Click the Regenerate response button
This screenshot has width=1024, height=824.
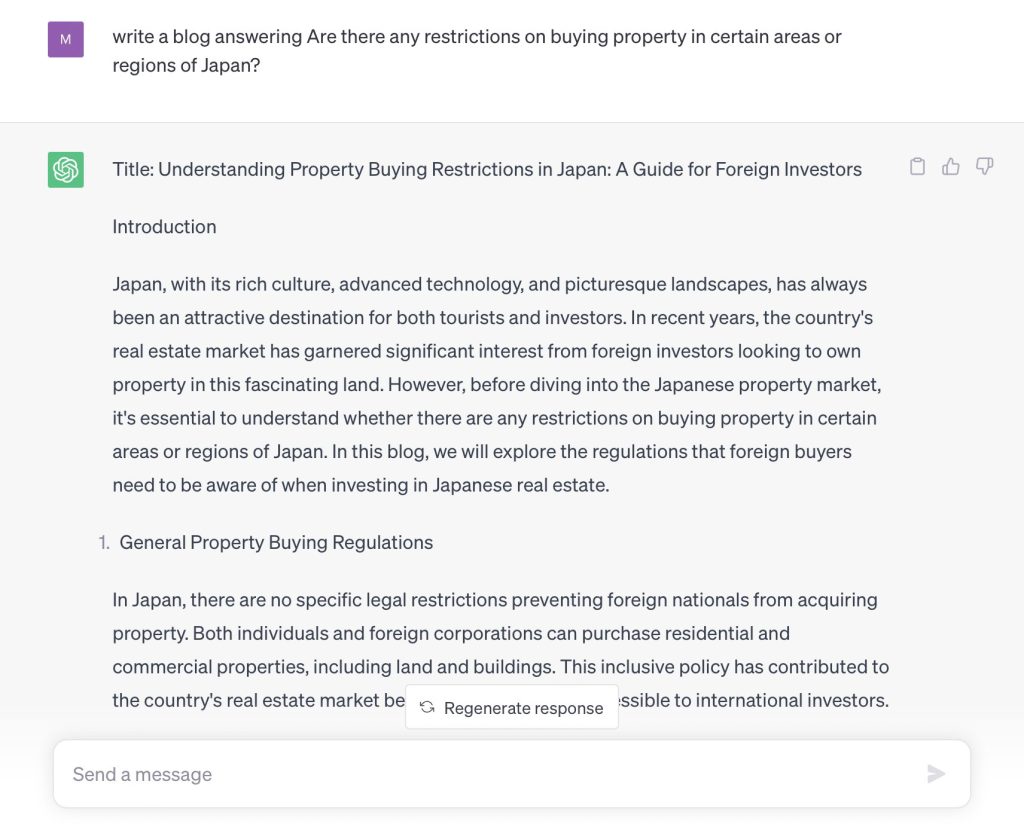[512, 707]
